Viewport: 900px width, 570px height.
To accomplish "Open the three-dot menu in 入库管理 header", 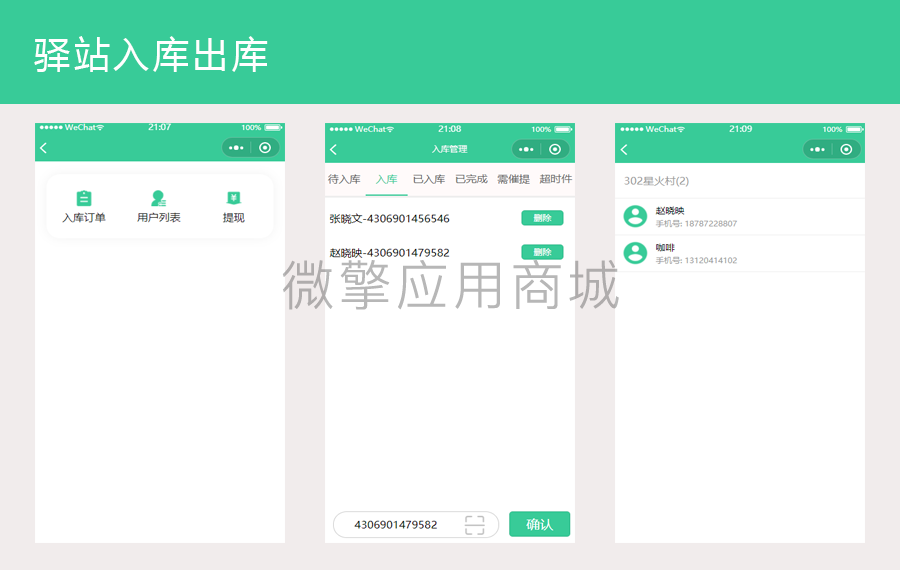I will [526, 149].
